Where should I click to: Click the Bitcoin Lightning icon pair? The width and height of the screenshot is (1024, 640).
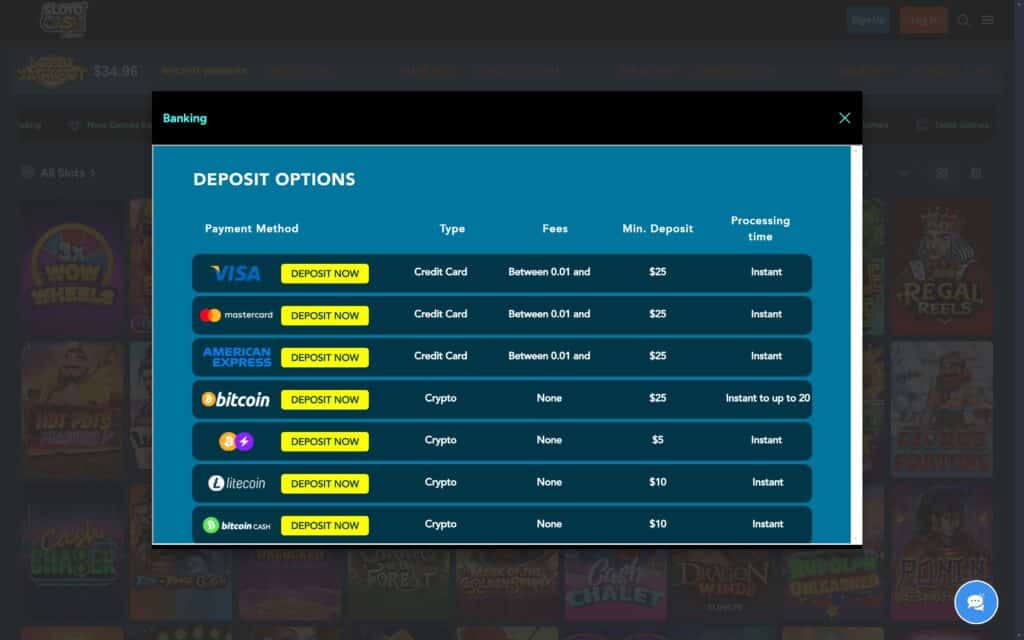click(x=236, y=441)
